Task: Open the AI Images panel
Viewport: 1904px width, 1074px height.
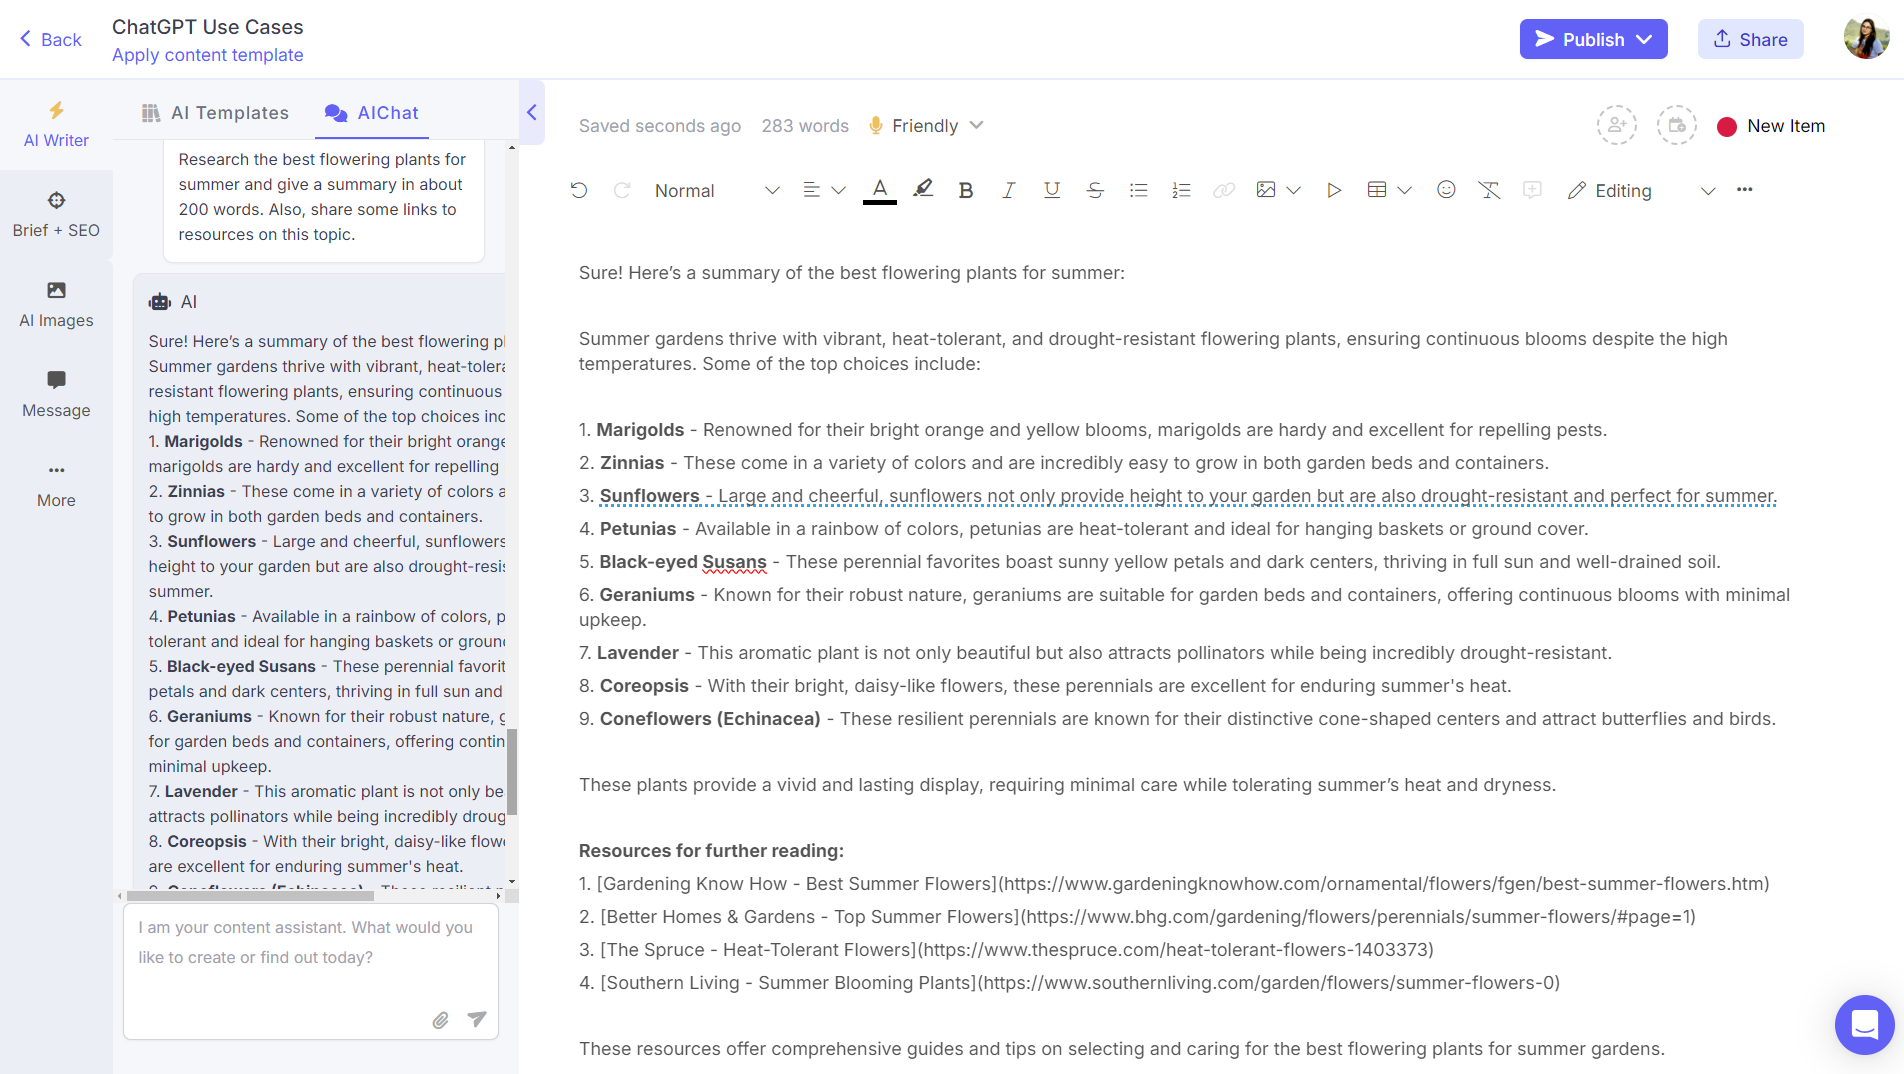Action: pos(56,304)
